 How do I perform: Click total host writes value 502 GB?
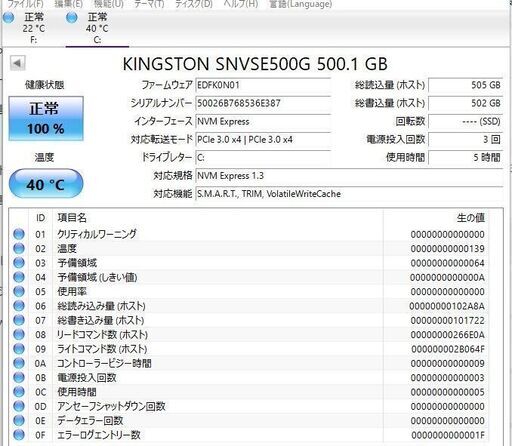click(x=465, y=103)
